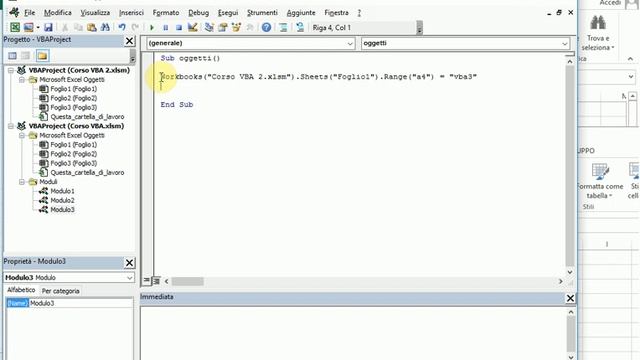Image resolution: width=640 pixels, height=360 pixels.
Task: Close the Immediata window
Action: coord(570,298)
